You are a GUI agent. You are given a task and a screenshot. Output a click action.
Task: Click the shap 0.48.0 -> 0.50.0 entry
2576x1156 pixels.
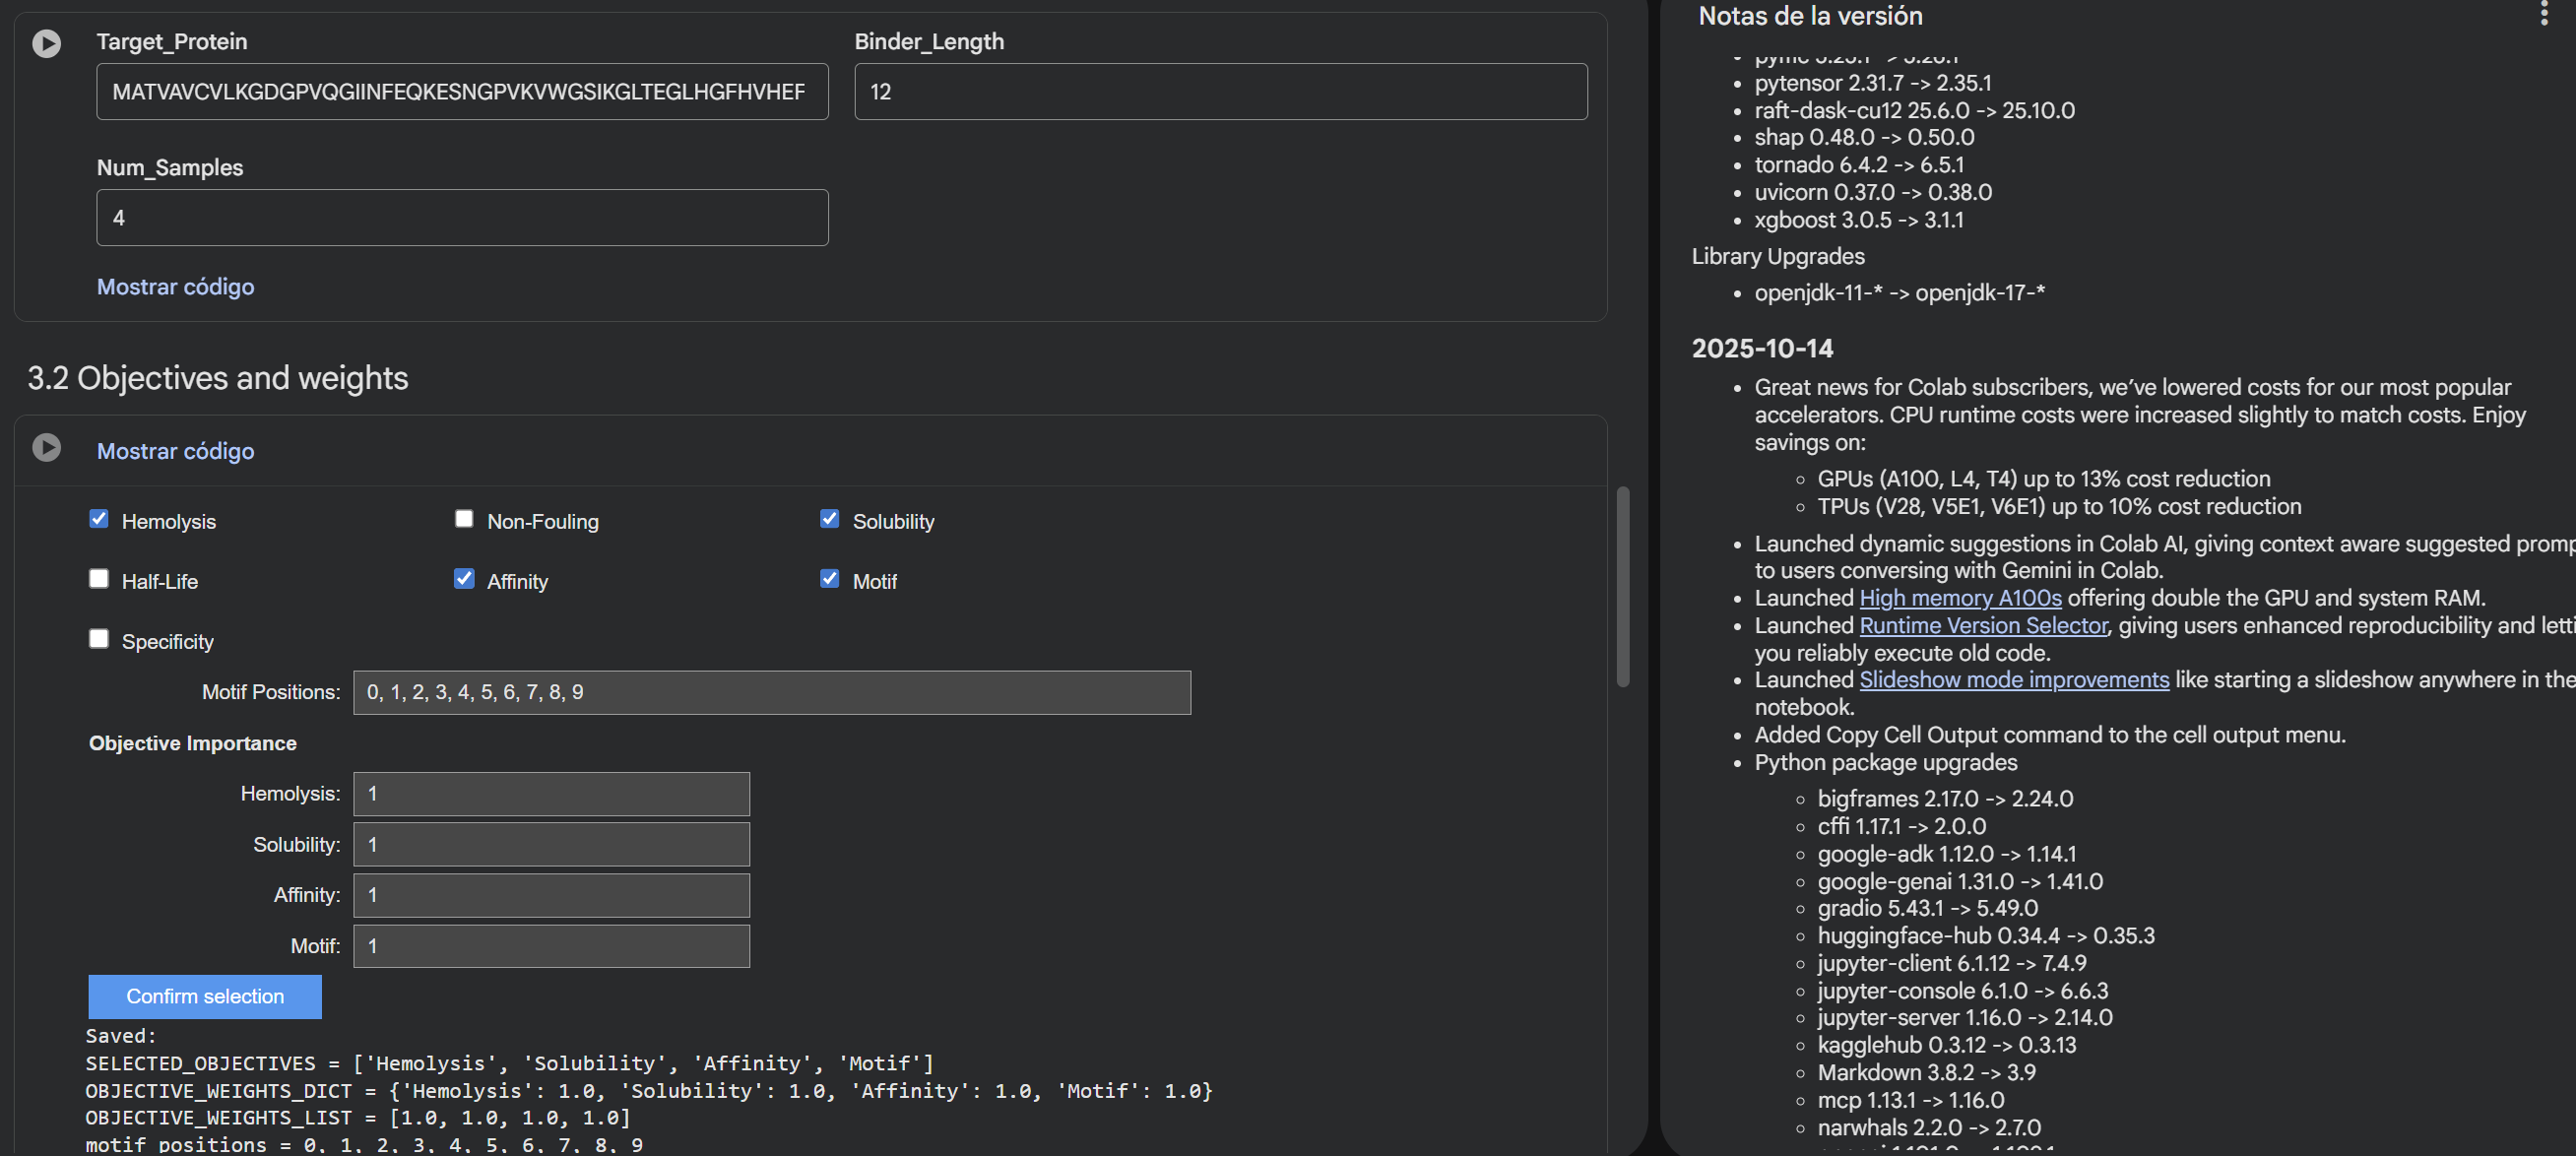click(x=1864, y=137)
